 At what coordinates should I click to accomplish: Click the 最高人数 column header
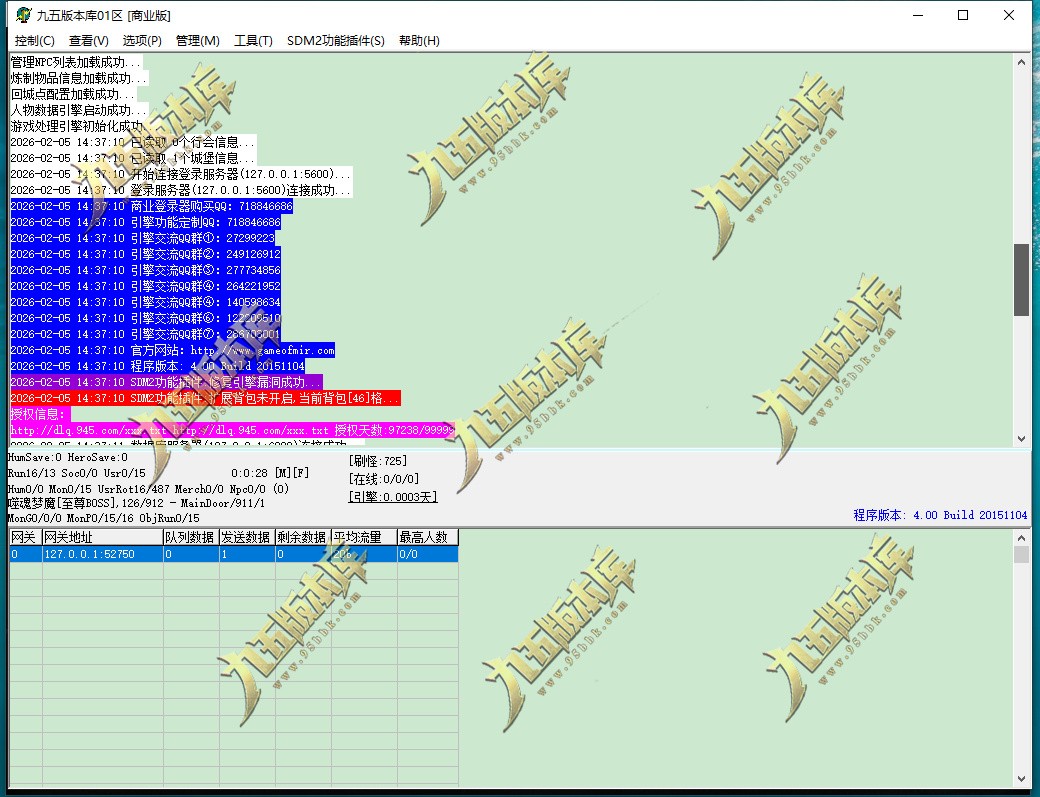(x=428, y=537)
